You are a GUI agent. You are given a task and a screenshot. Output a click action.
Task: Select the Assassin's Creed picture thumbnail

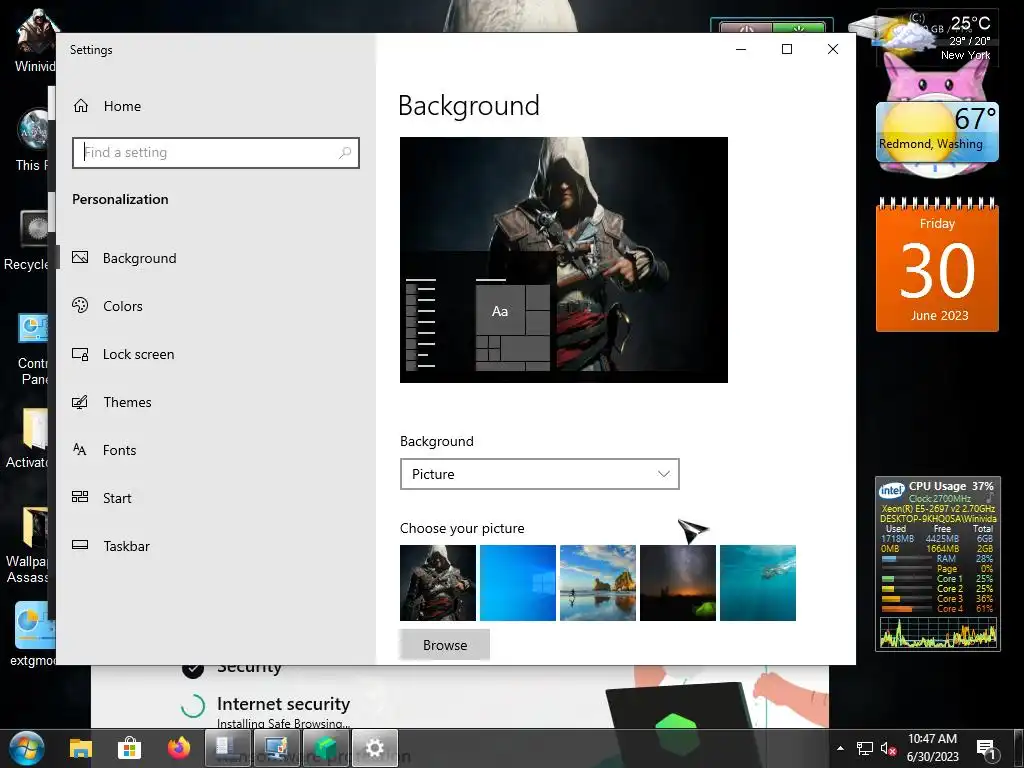(x=438, y=583)
